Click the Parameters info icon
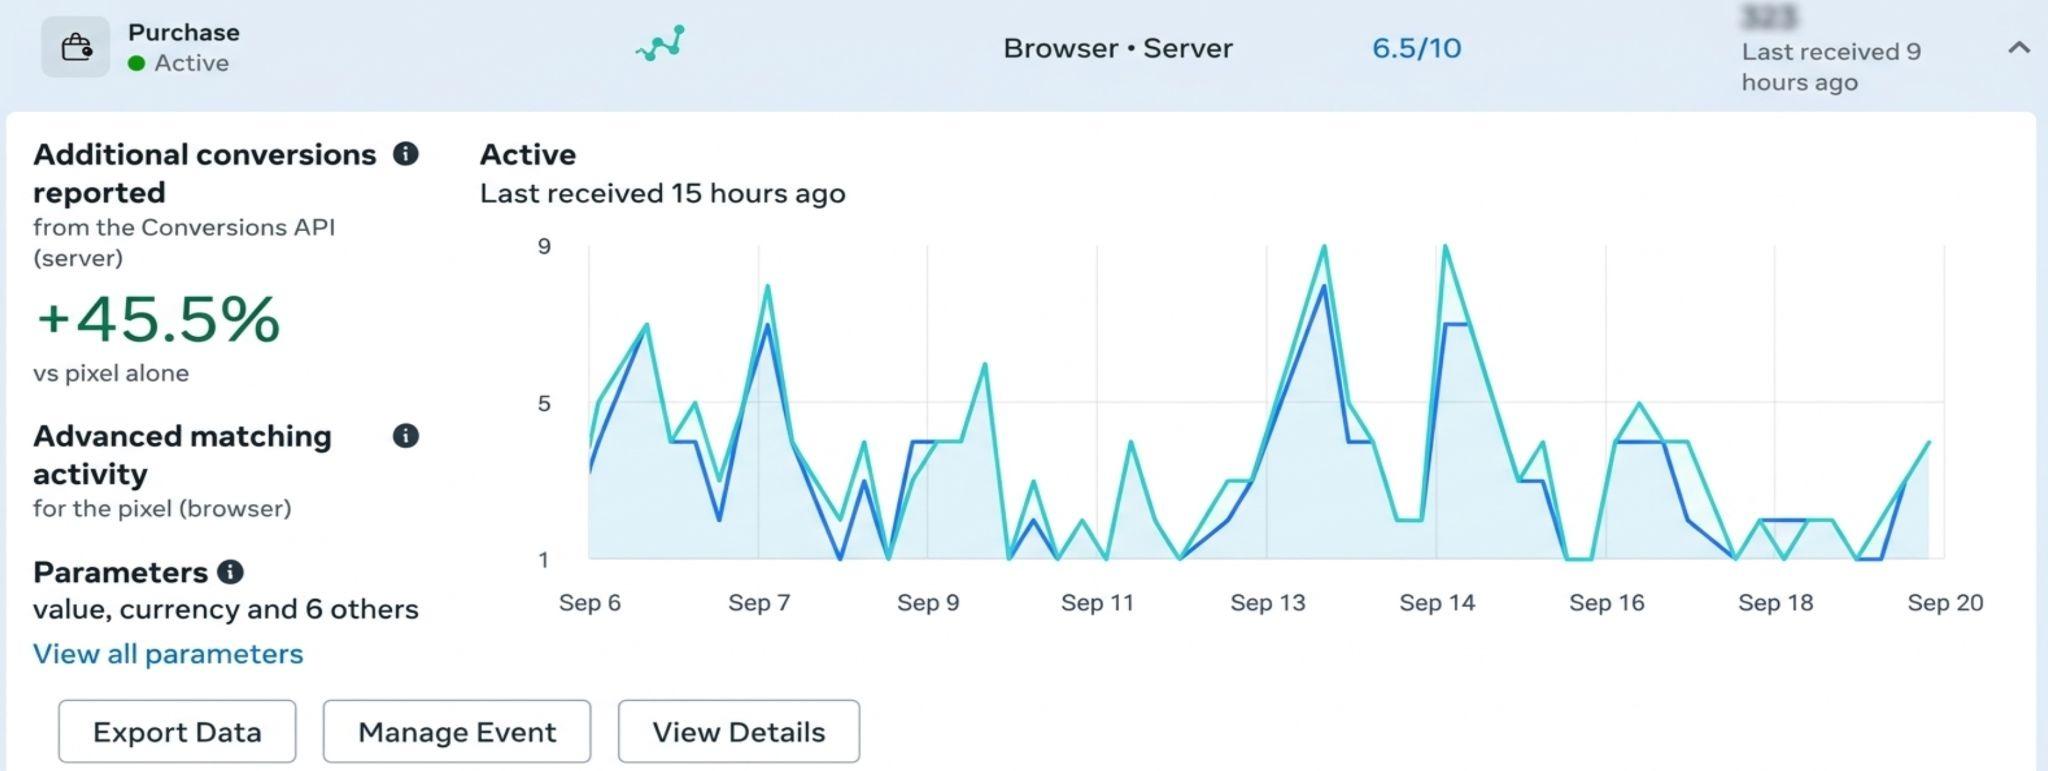Screen dimensions: 2048x771 (x=230, y=572)
